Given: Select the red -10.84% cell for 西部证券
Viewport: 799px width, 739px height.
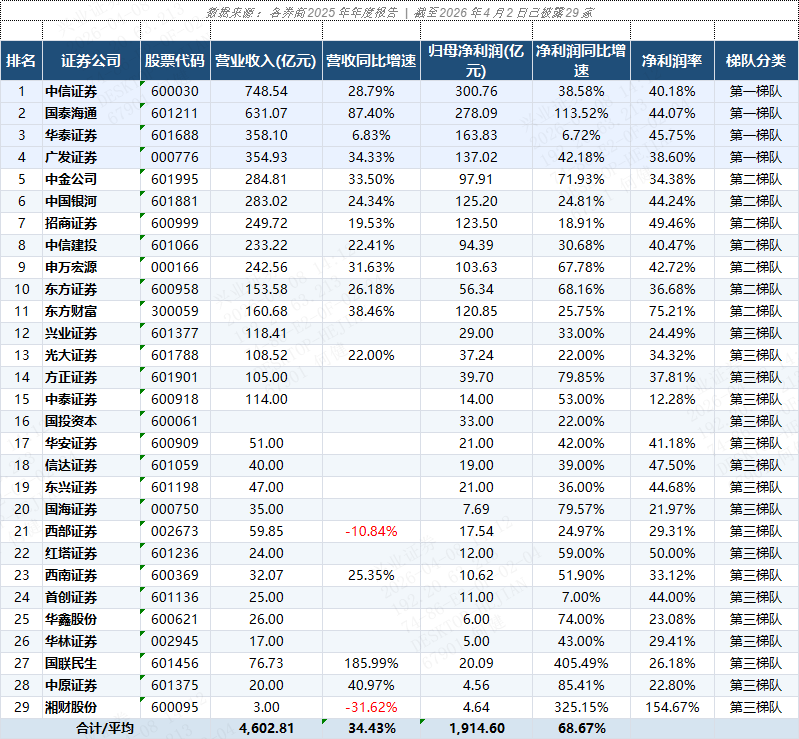Looking at the screenshot, I should [370, 531].
